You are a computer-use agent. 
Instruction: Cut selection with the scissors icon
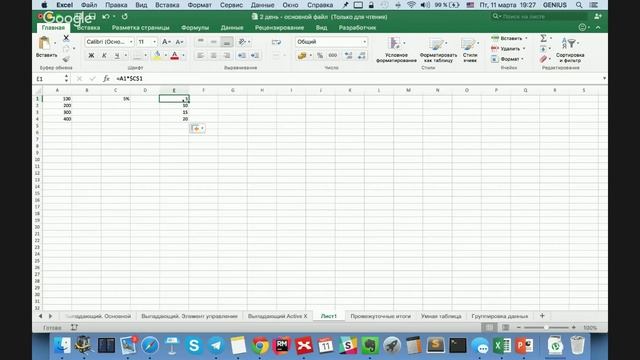click(x=66, y=38)
